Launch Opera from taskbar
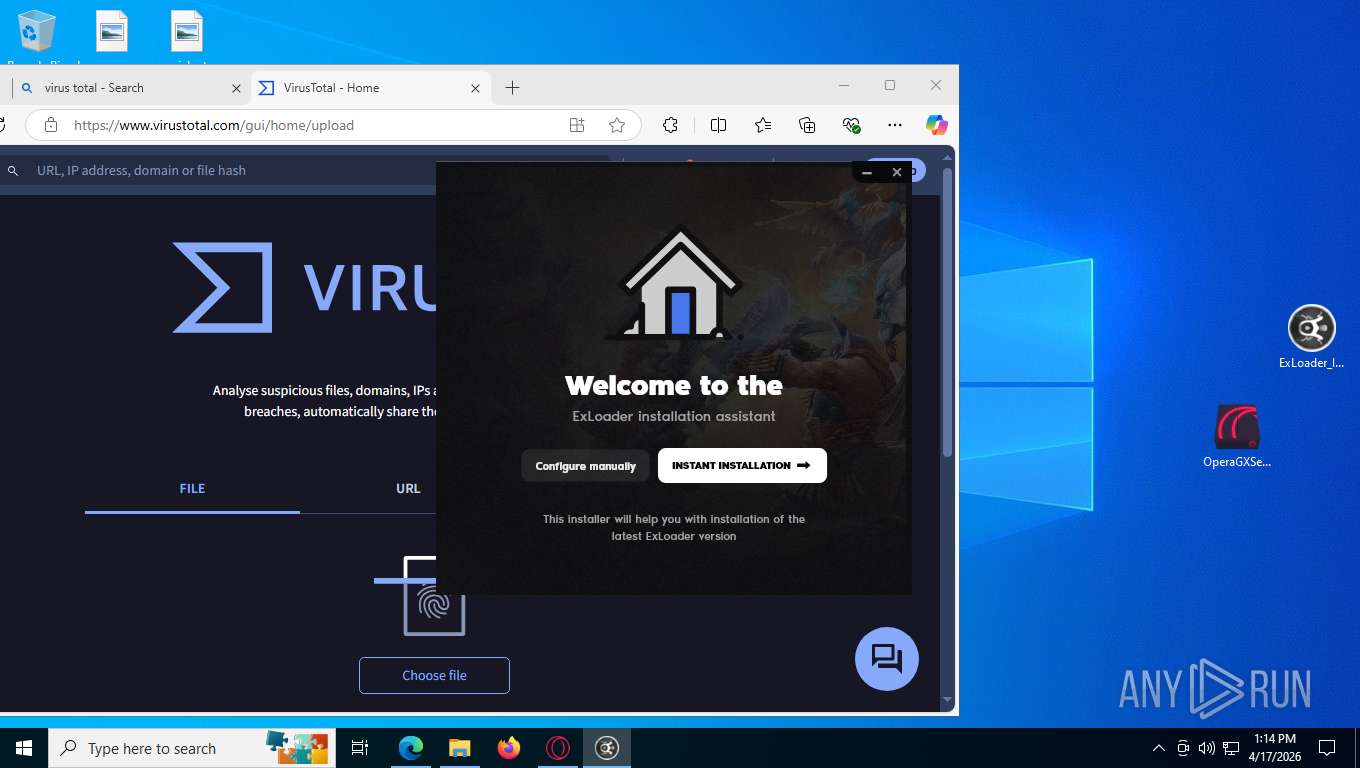Image resolution: width=1360 pixels, height=768 pixels. pyautogui.click(x=558, y=748)
